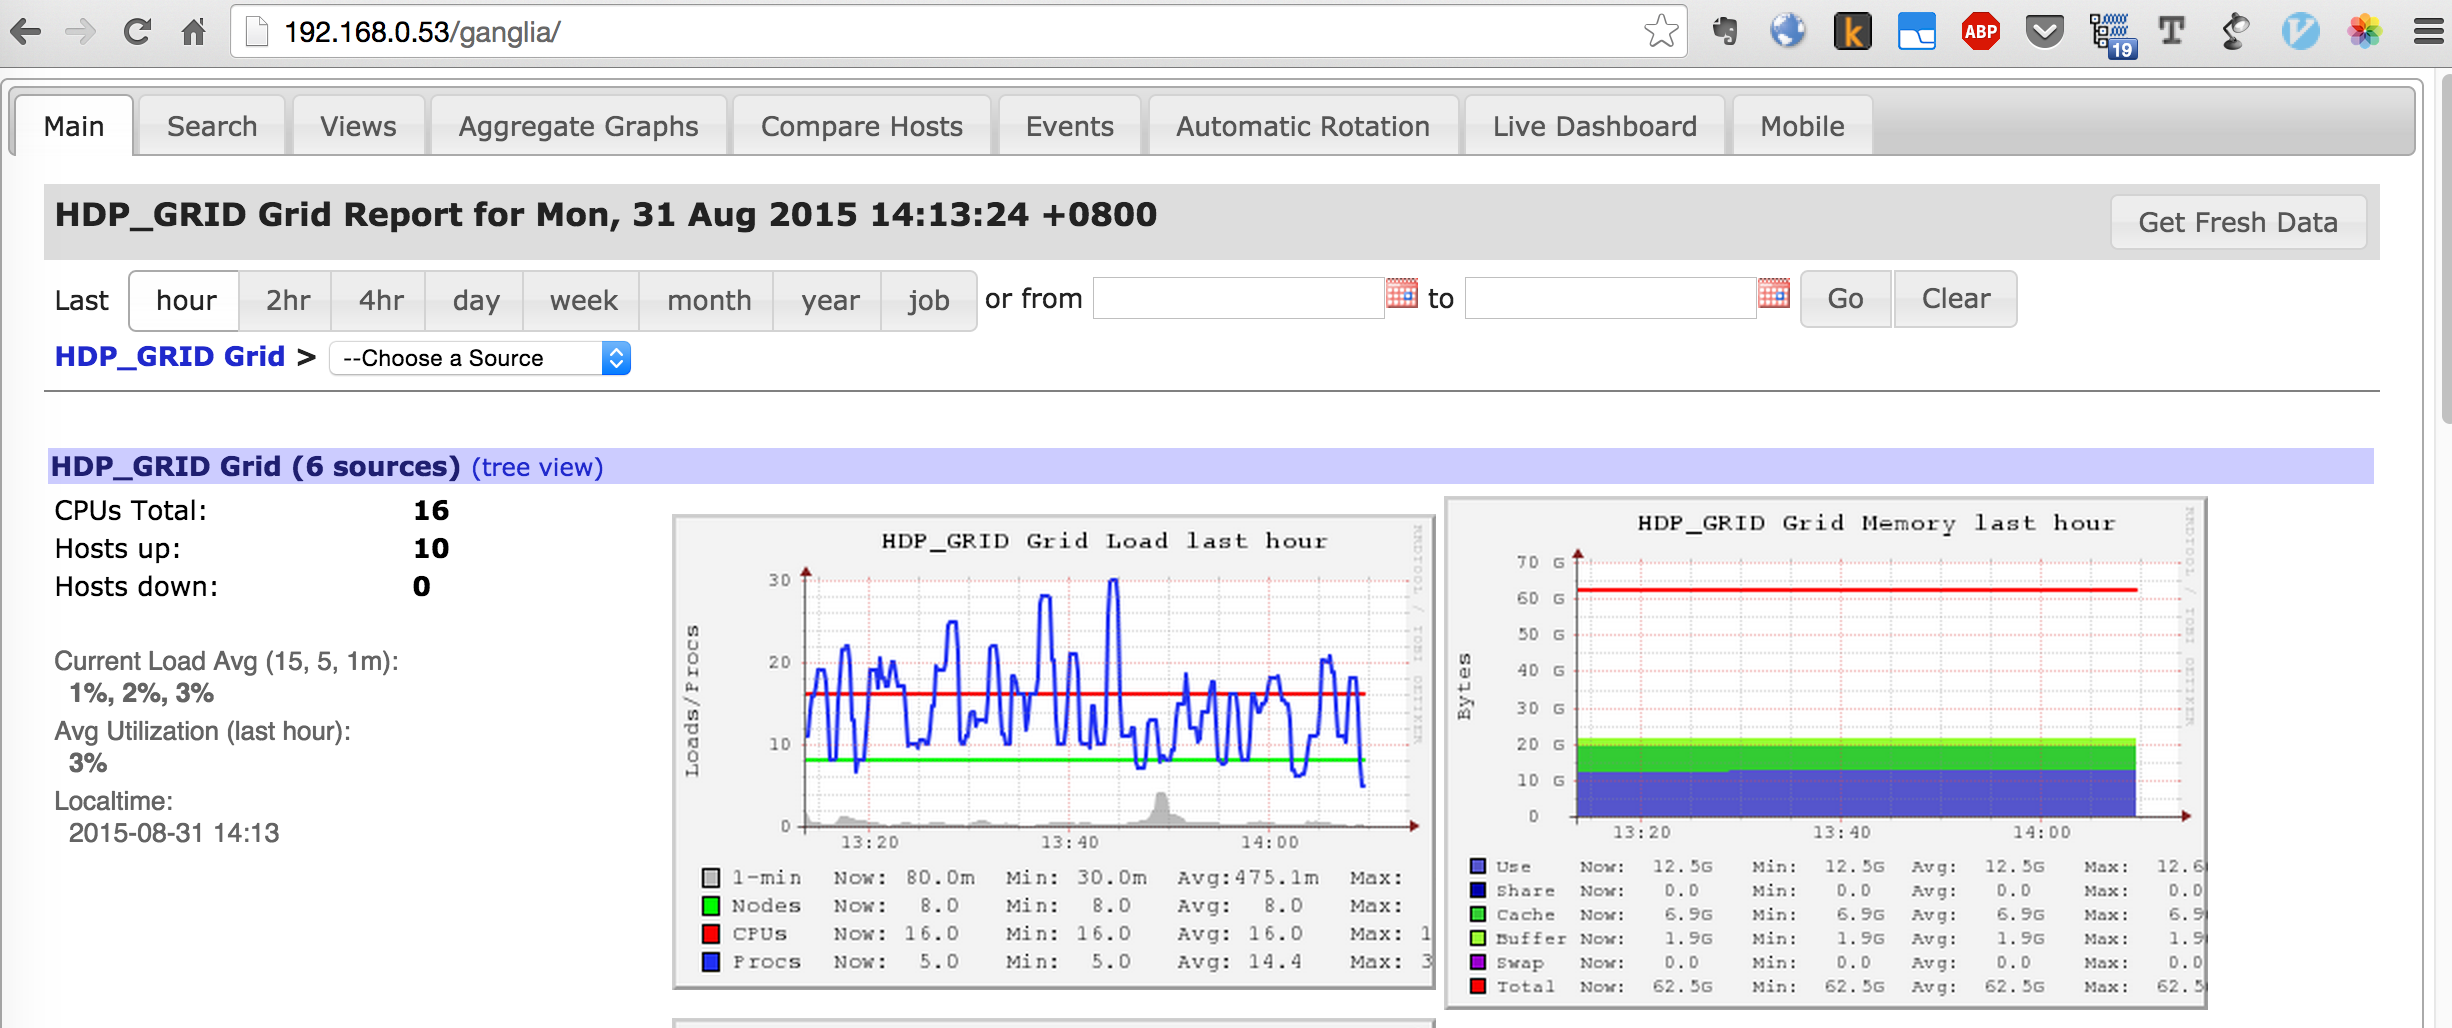Click the green Nodes legend swatch
This screenshot has height=1028, width=2452.
coord(711,906)
